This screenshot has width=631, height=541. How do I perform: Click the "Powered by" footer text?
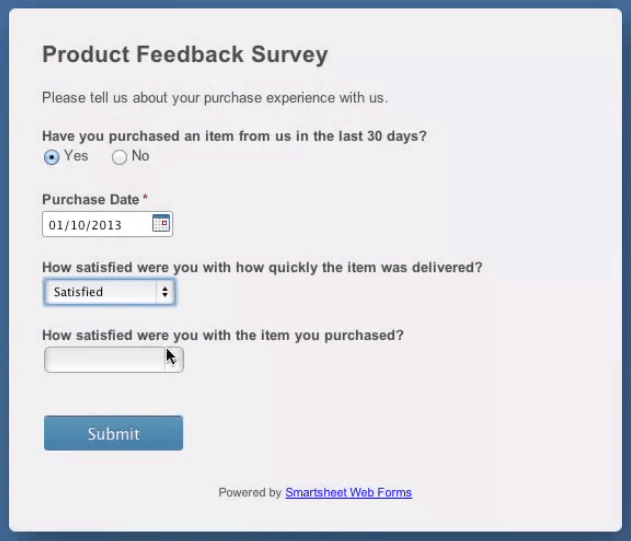250,493
